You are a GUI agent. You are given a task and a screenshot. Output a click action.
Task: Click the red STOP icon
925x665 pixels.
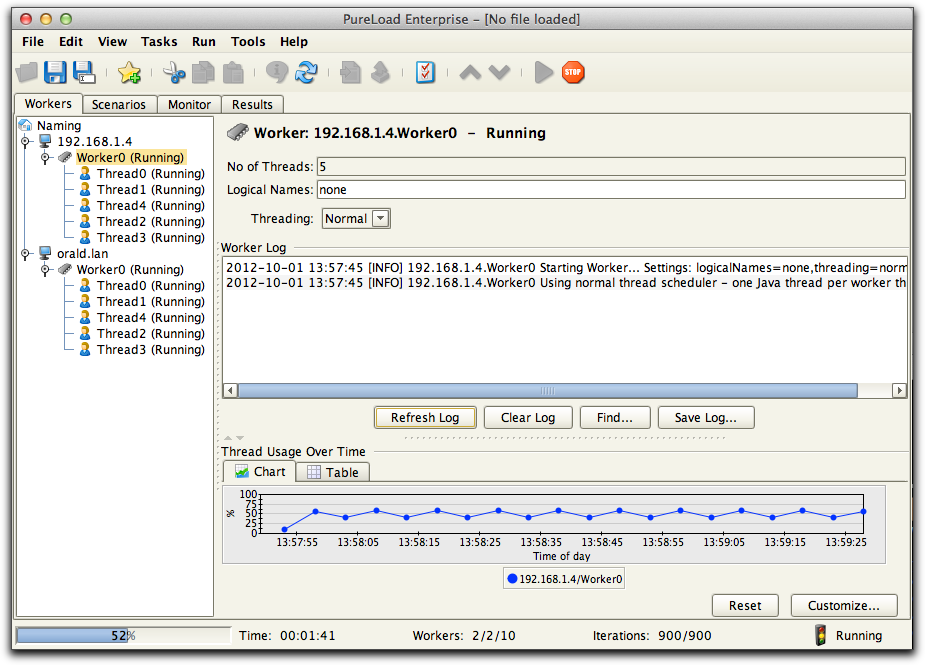pos(573,73)
